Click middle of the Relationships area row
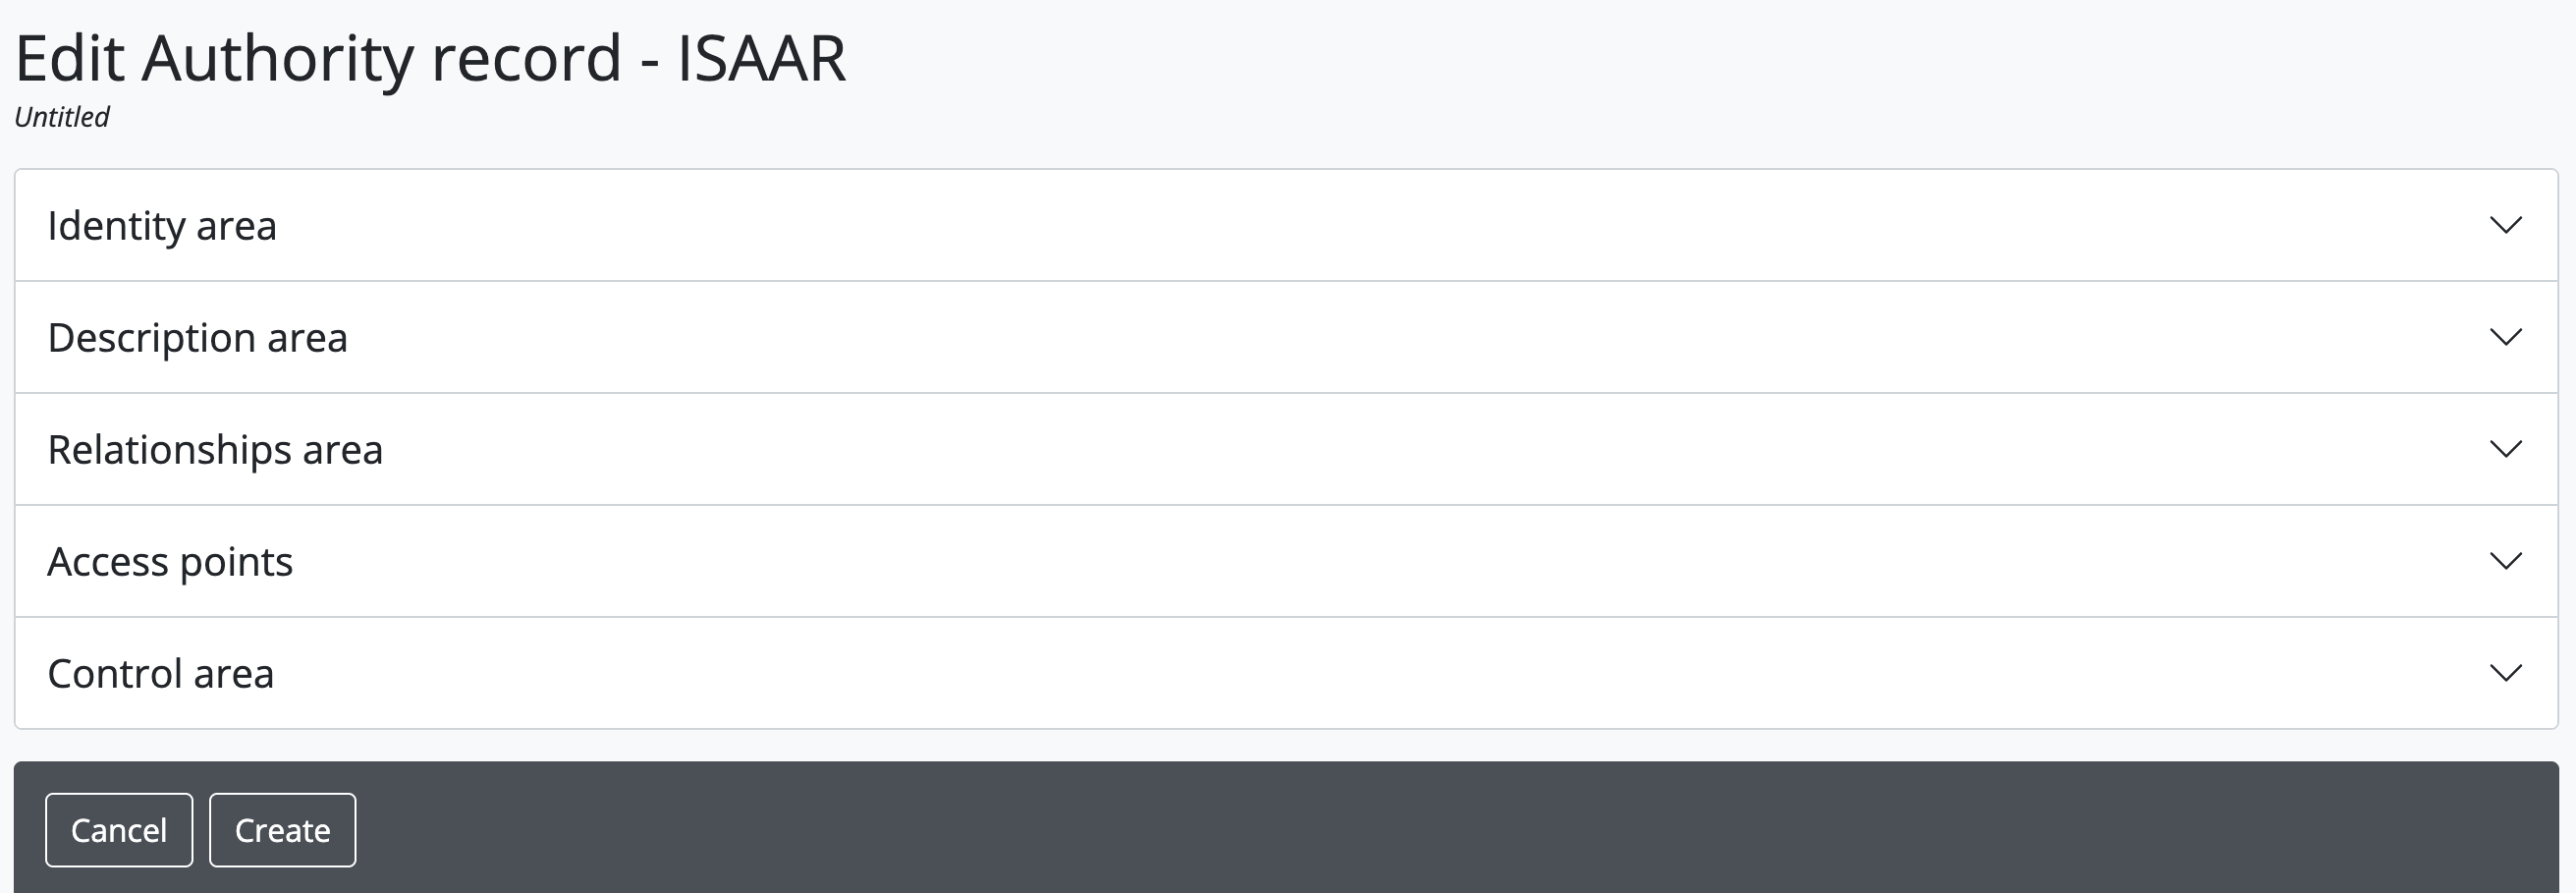This screenshot has width=2576, height=893. 1286,449
